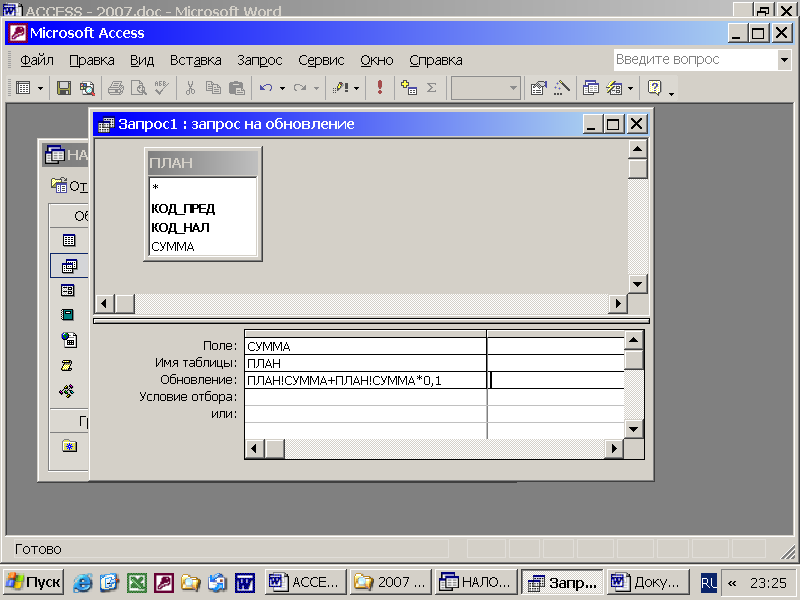Open the Окно menu
This screenshot has height=600, width=800.
tap(377, 60)
